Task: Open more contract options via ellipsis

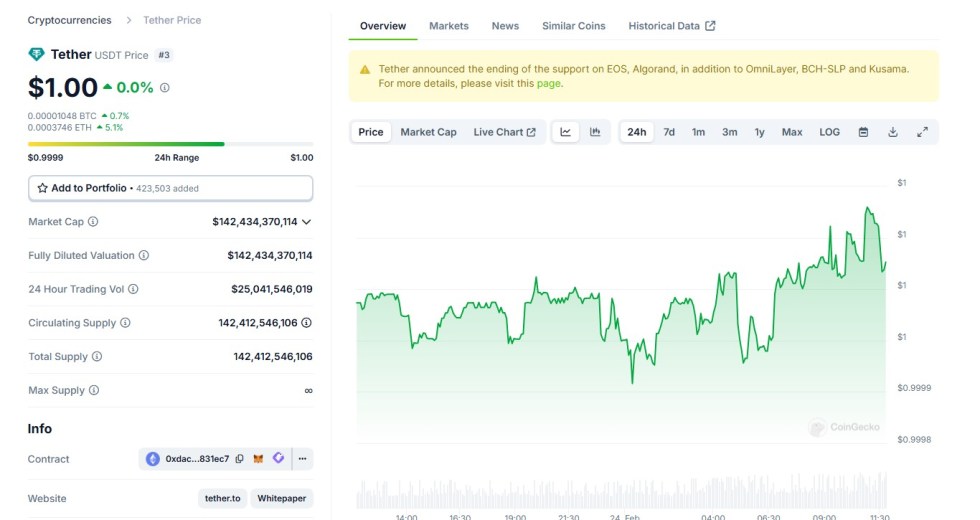Action: click(302, 459)
